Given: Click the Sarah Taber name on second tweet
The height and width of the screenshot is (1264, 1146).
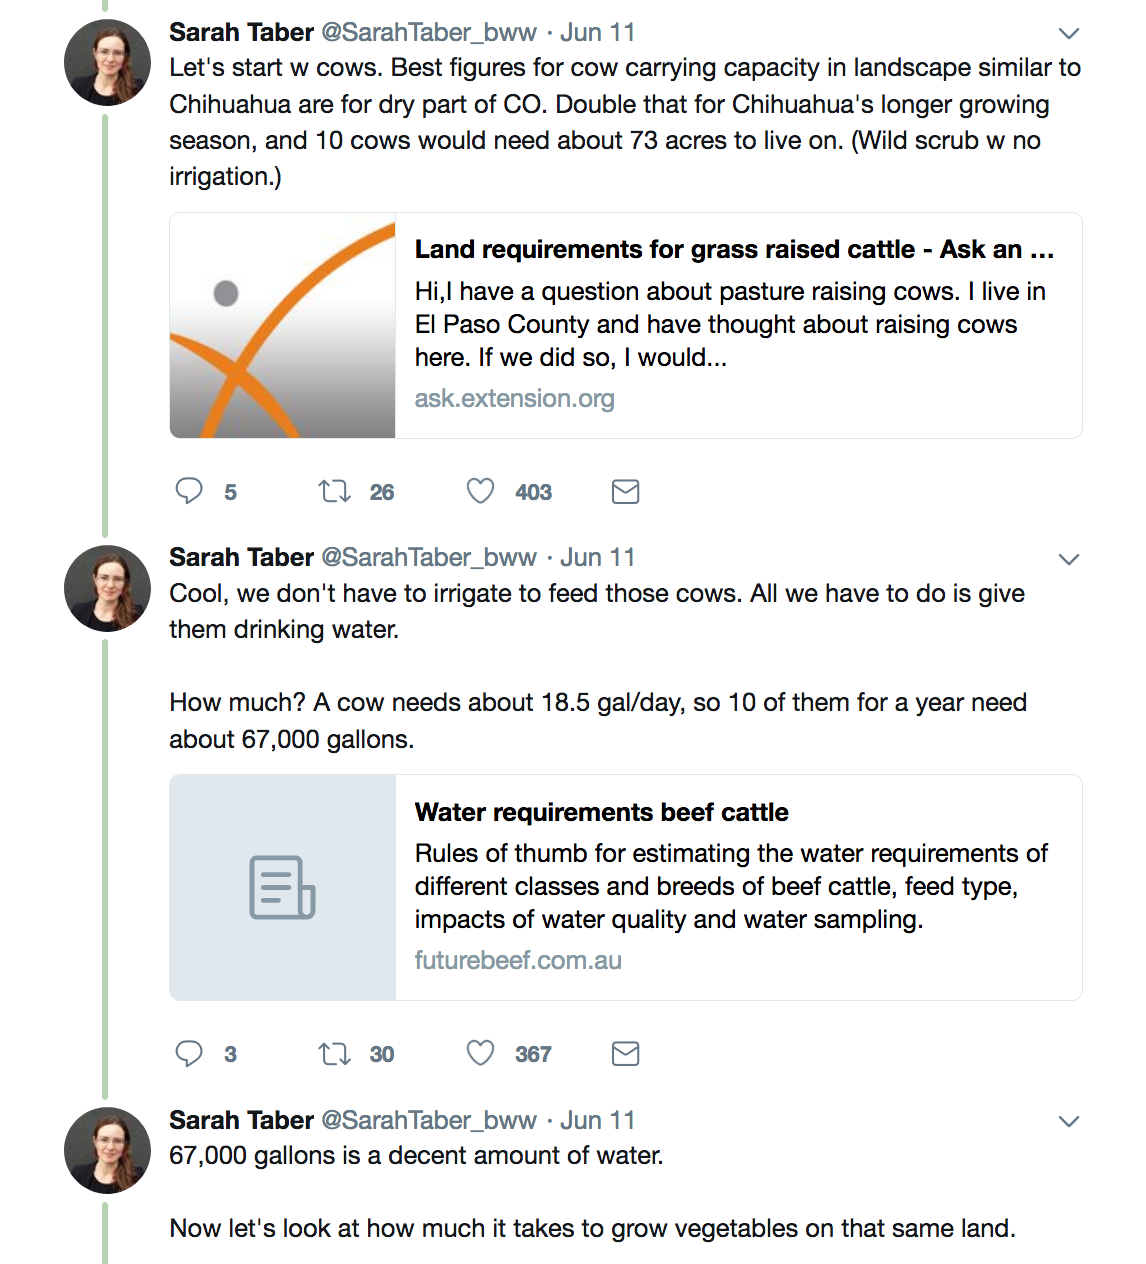Looking at the screenshot, I should (x=241, y=557).
